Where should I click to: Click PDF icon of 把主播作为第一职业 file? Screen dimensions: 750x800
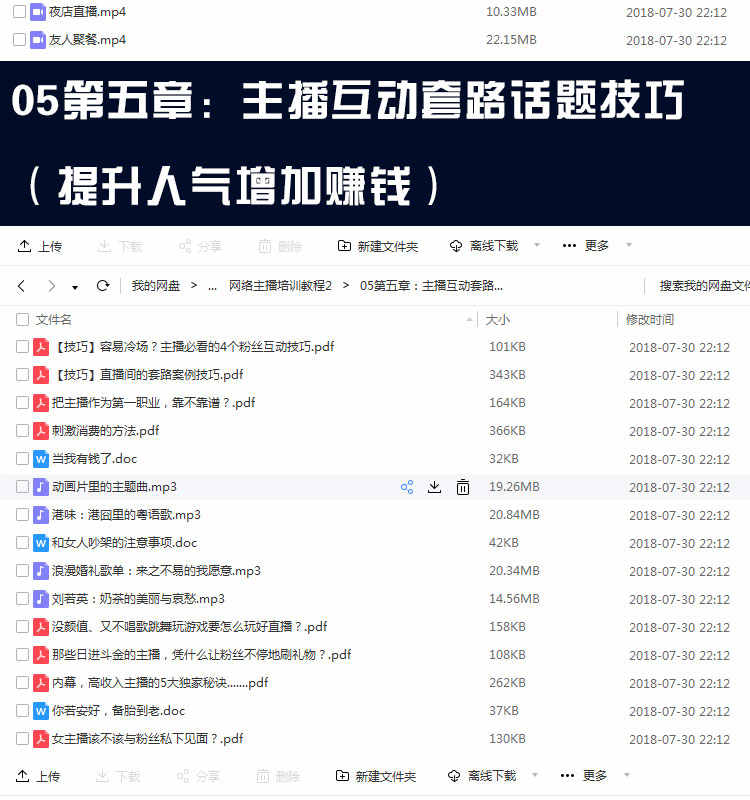[41, 403]
